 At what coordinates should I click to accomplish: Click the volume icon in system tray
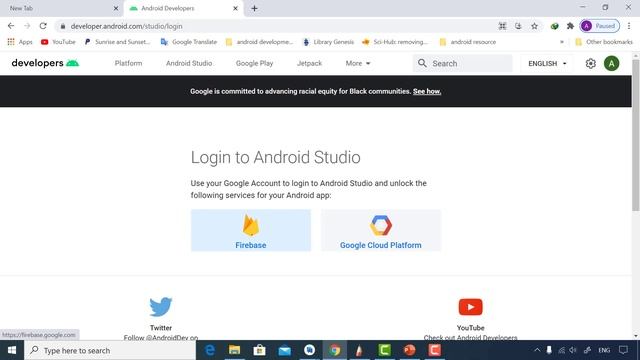[x=573, y=350]
